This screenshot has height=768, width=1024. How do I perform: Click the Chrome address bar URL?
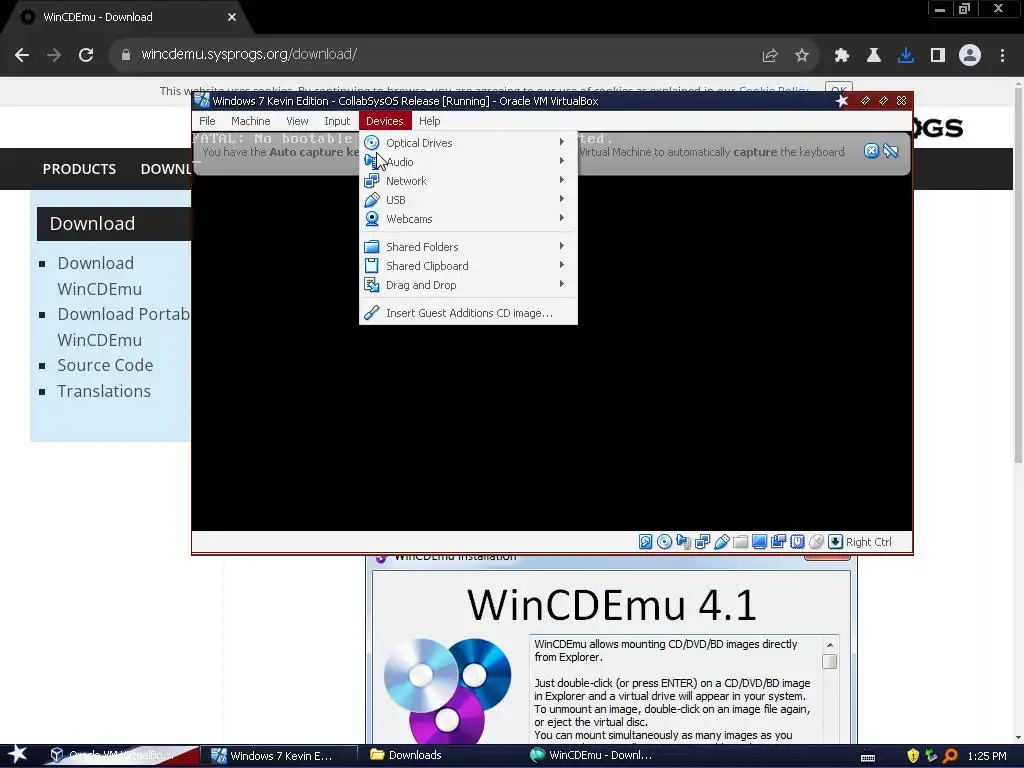coord(249,54)
